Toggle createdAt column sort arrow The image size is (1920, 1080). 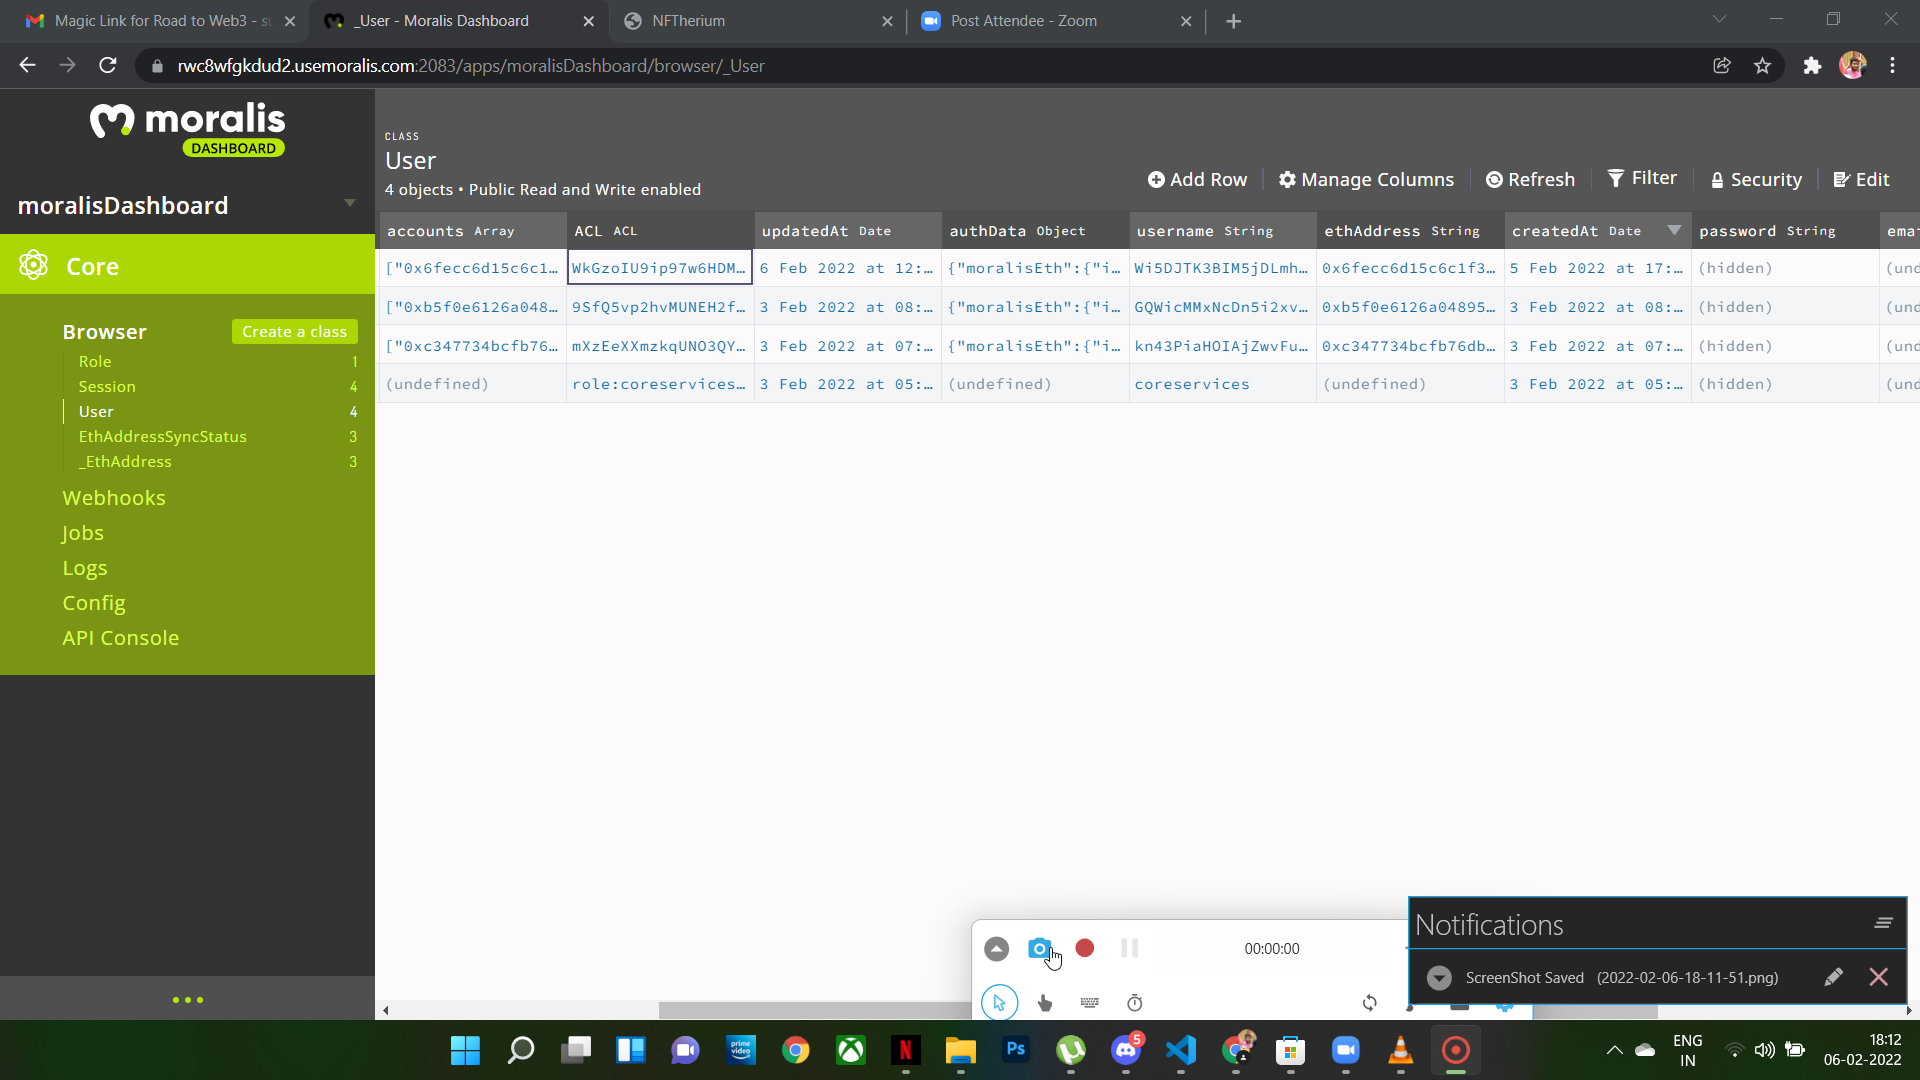(1674, 230)
